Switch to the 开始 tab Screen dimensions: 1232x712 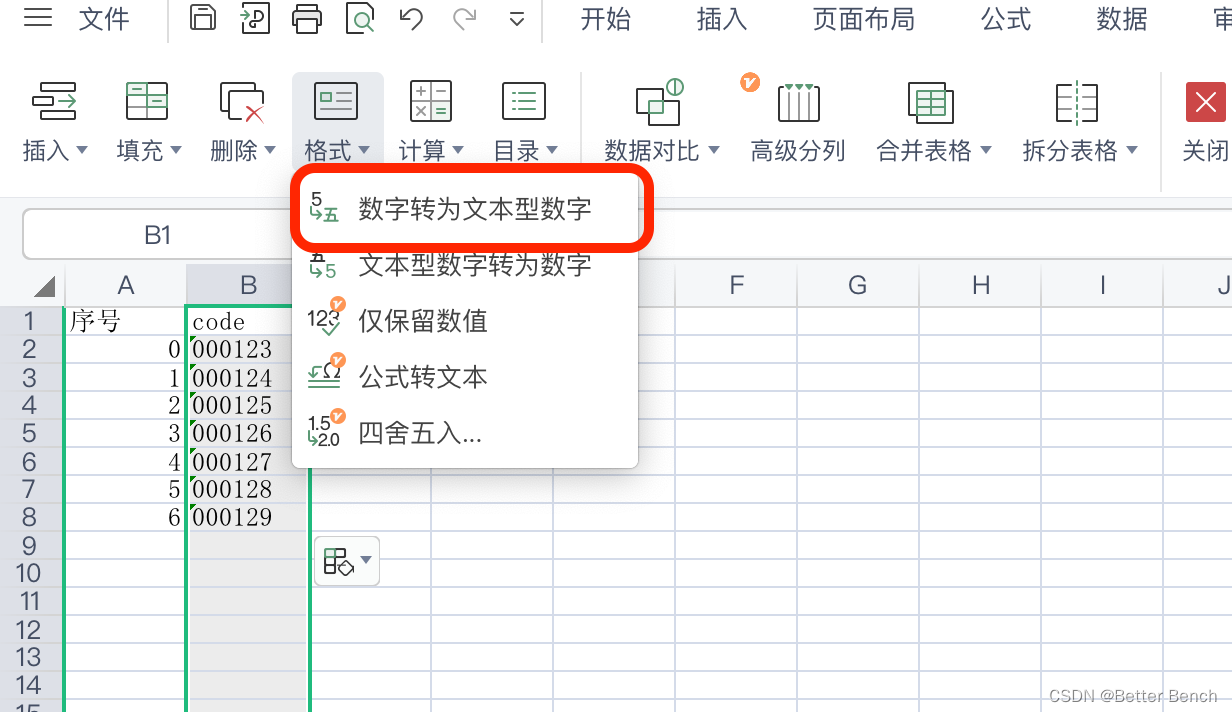tap(605, 19)
